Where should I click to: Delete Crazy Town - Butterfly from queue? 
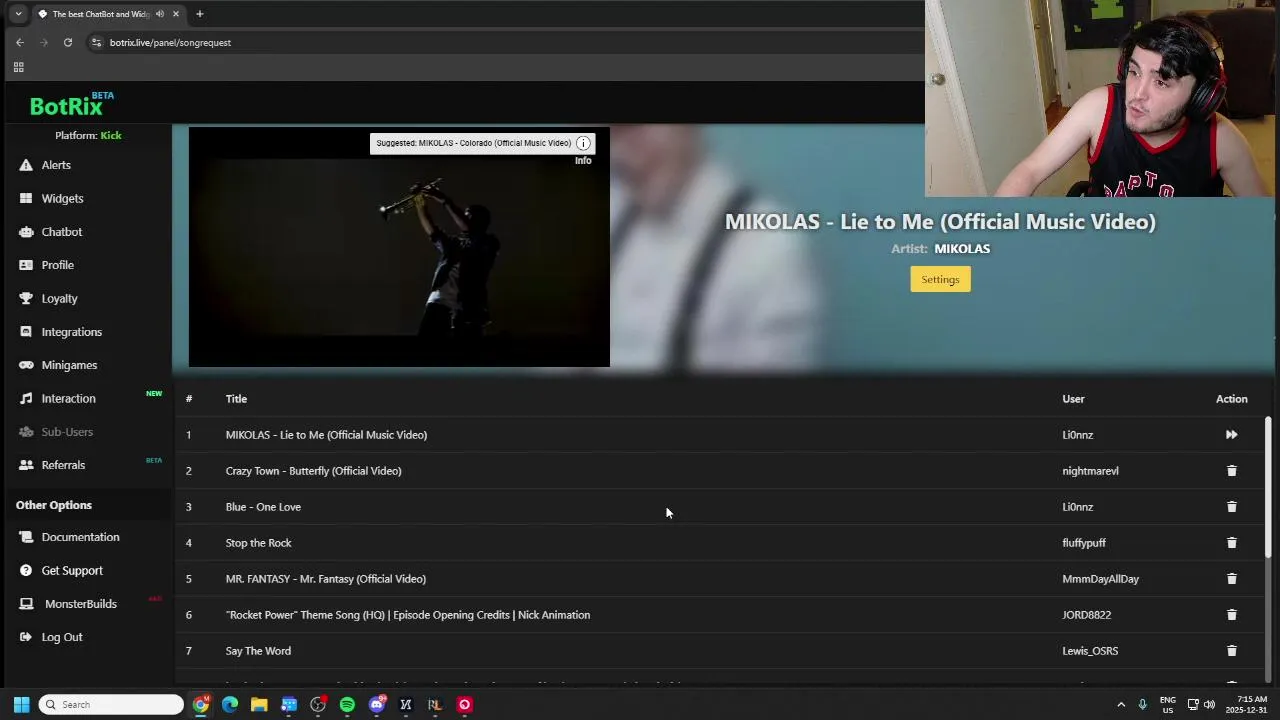(1231, 471)
